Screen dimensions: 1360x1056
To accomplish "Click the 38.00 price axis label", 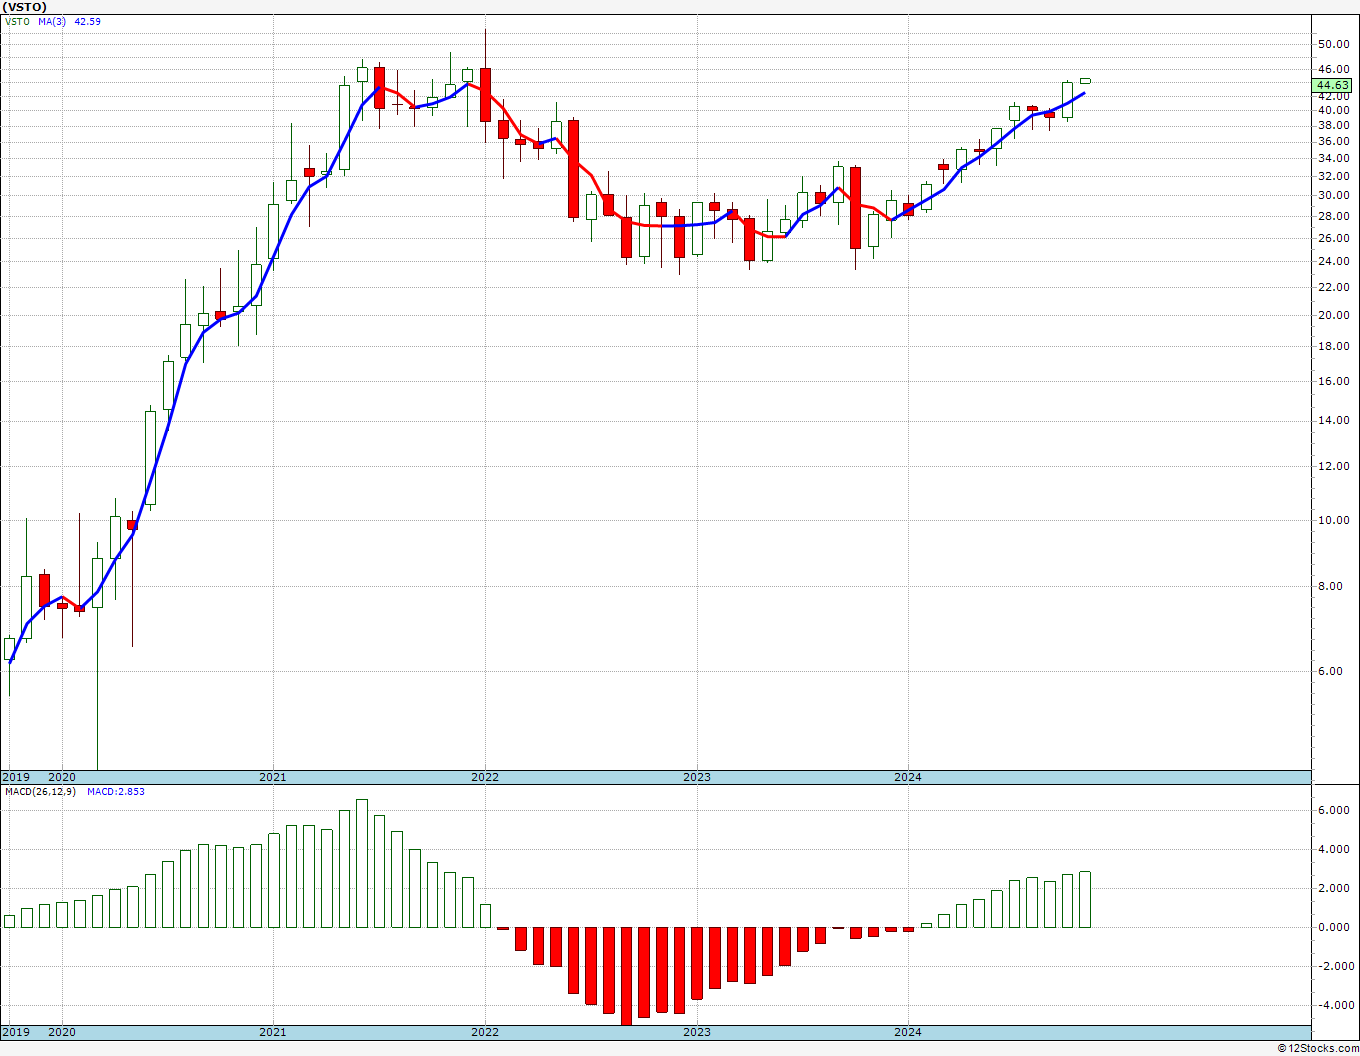I will pos(1334,126).
